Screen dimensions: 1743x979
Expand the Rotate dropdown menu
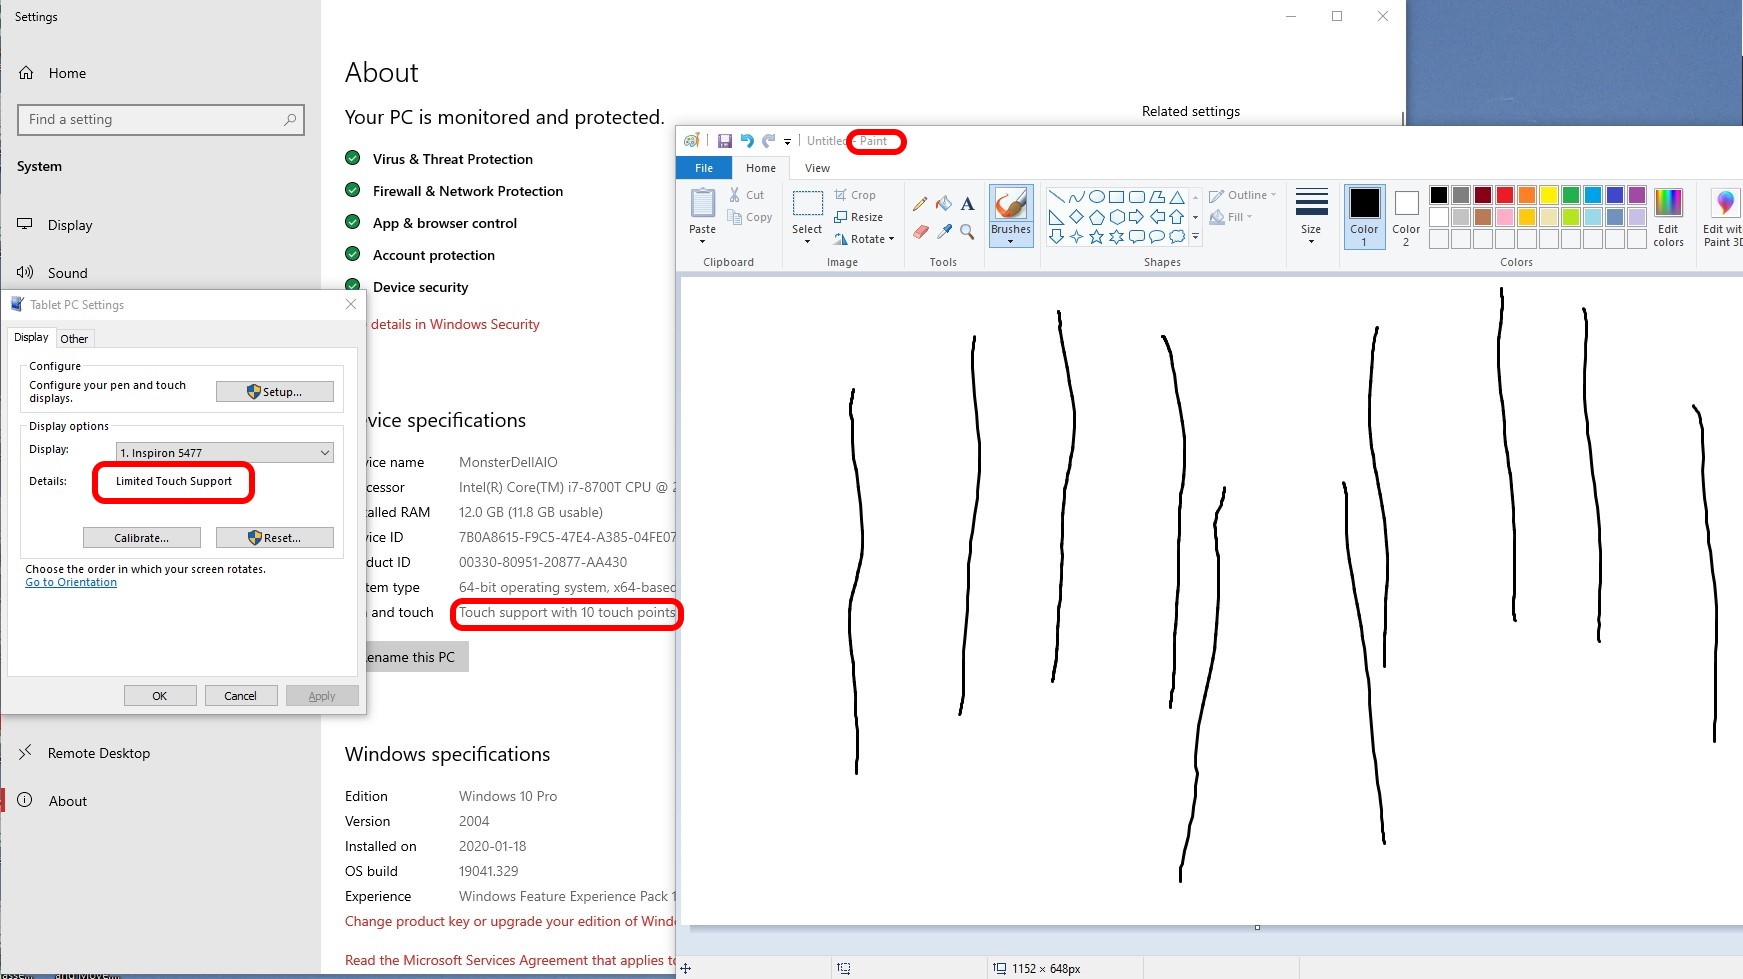pos(865,239)
